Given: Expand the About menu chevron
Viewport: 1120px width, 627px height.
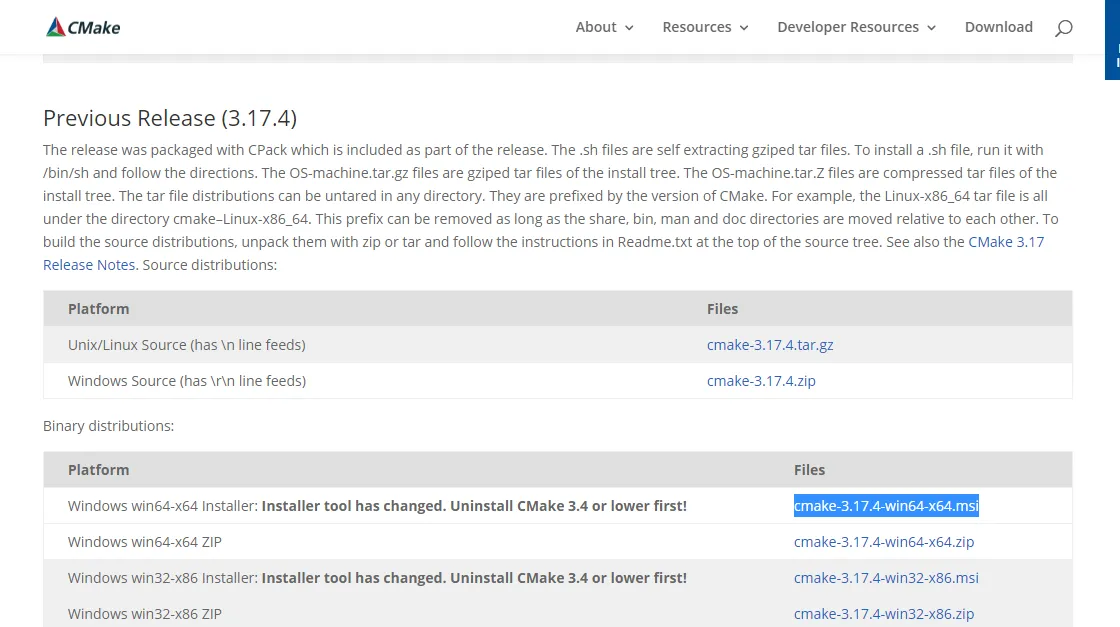Looking at the screenshot, I should [x=629, y=28].
